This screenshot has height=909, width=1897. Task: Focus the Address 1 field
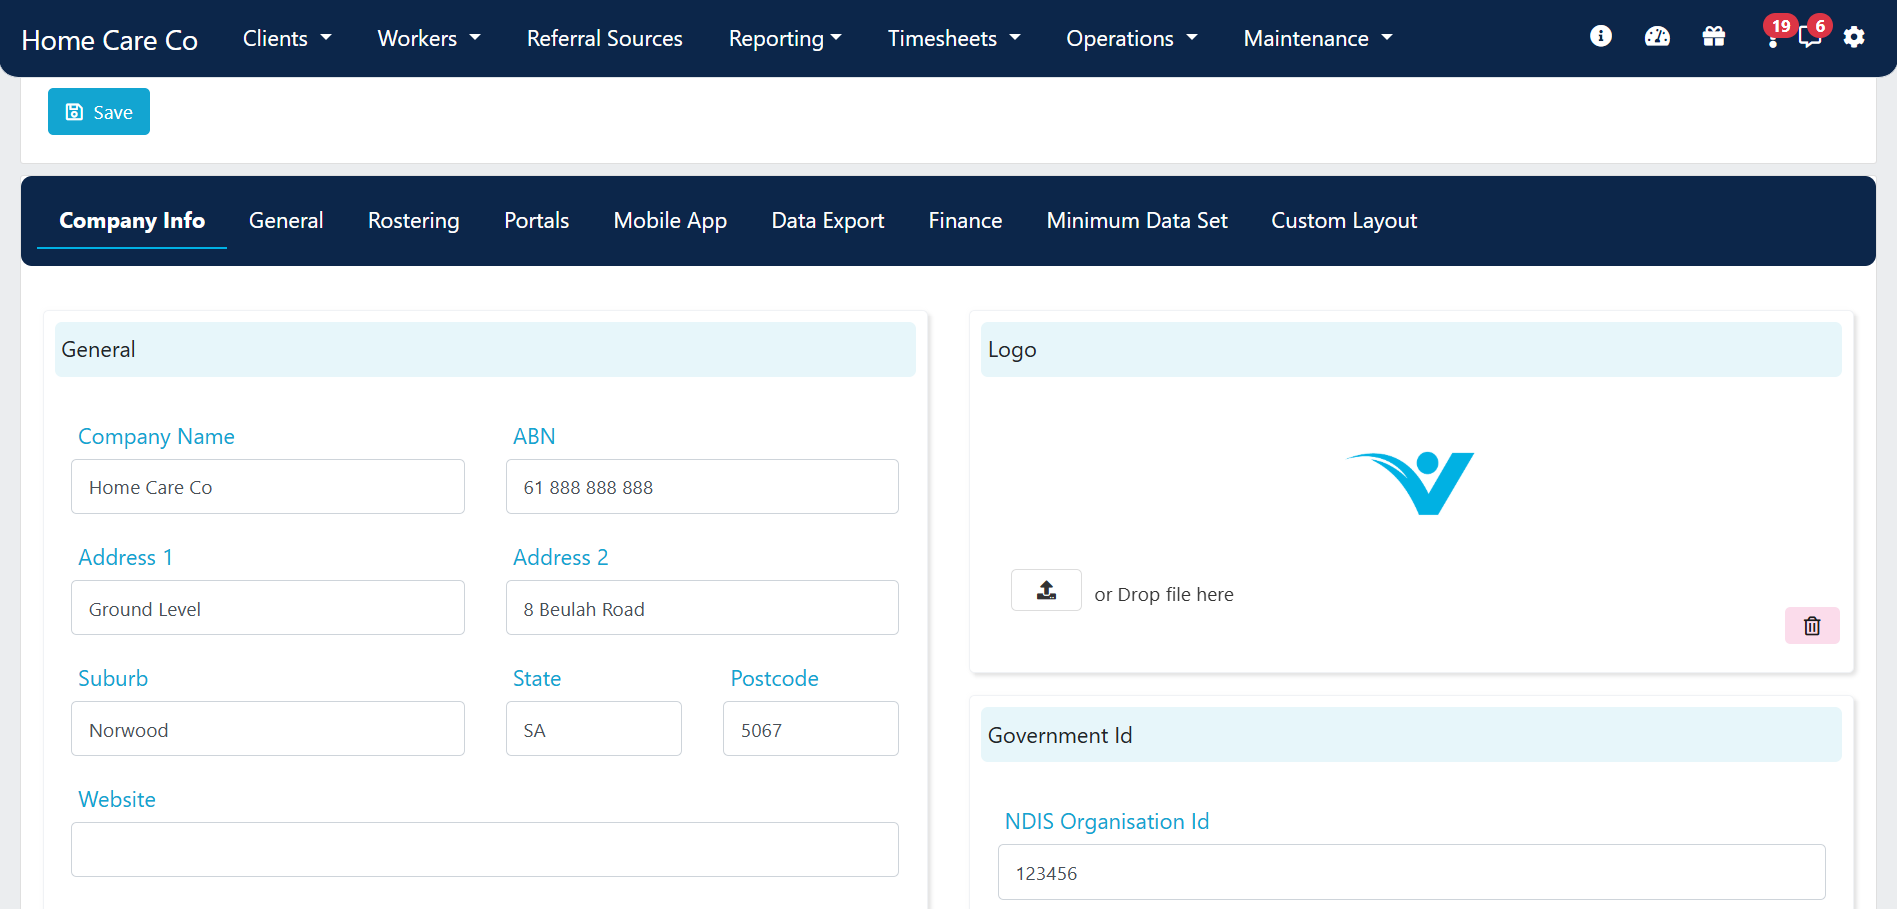pyautogui.click(x=268, y=608)
